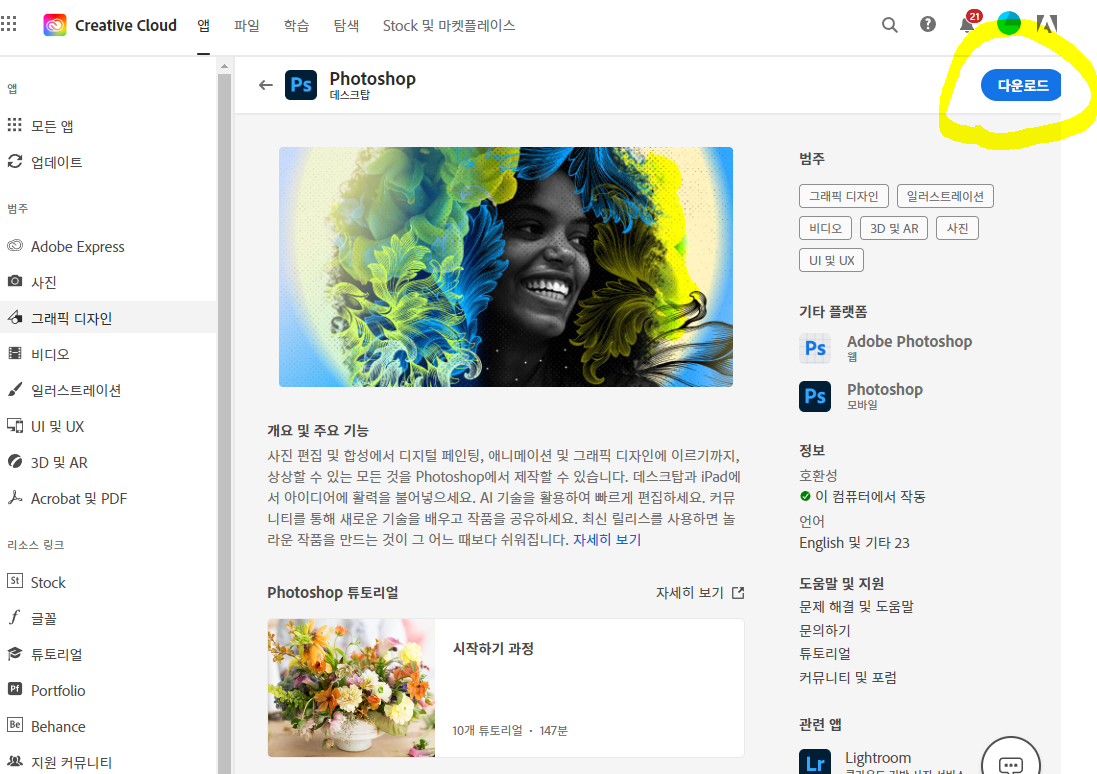Image resolution: width=1097 pixels, height=774 pixels.
Task: Click the 일러스트레이션 category tag
Action: point(945,196)
